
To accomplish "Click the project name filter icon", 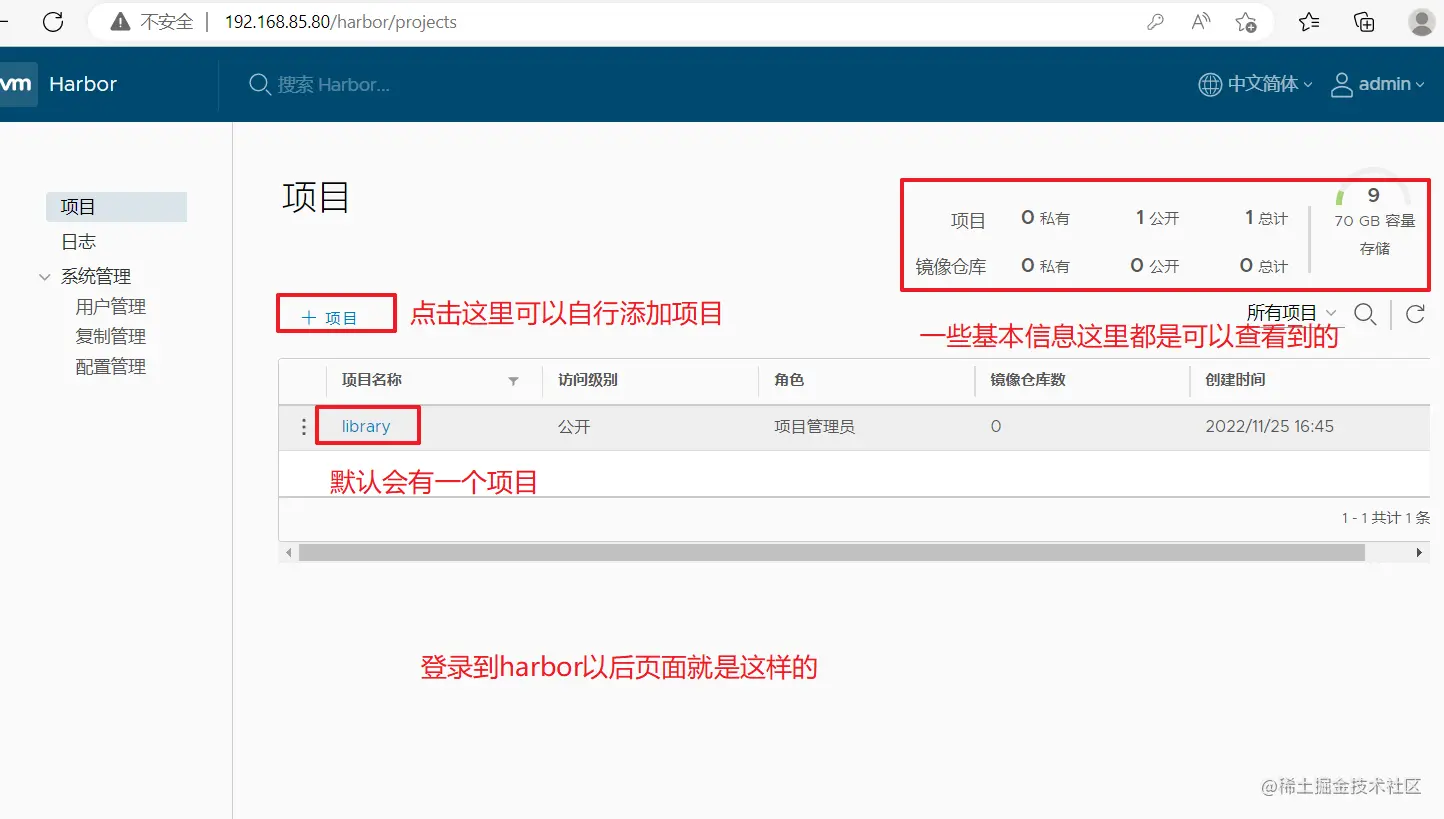I will [x=514, y=381].
